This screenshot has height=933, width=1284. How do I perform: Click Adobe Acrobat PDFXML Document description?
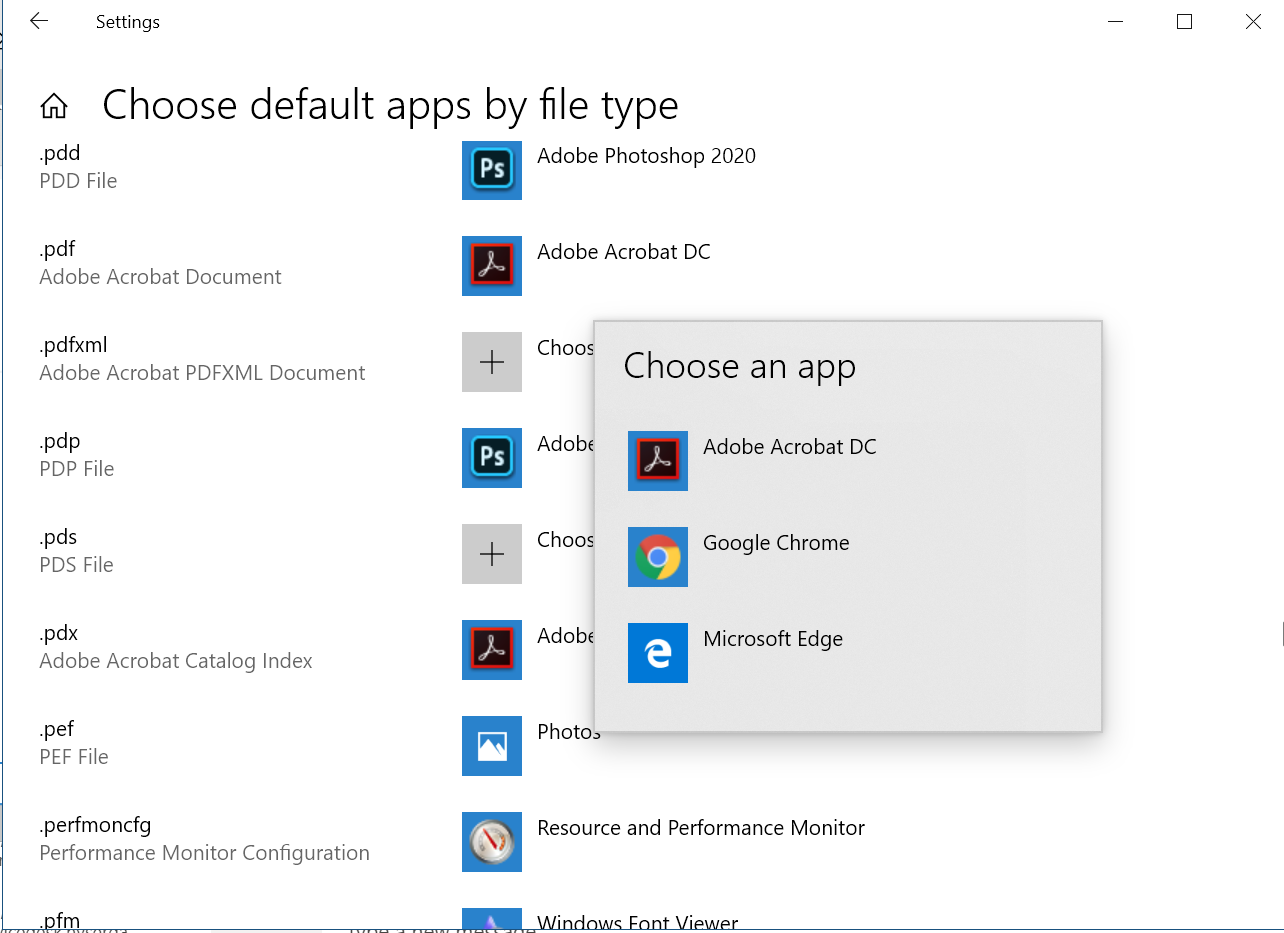click(202, 373)
